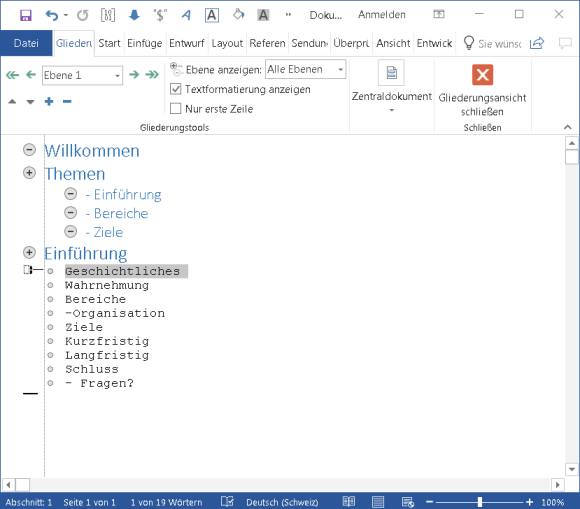Viewport: 580px width, 509px height.
Task: Save document with the floppy disk icon
Action: click(26, 15)
